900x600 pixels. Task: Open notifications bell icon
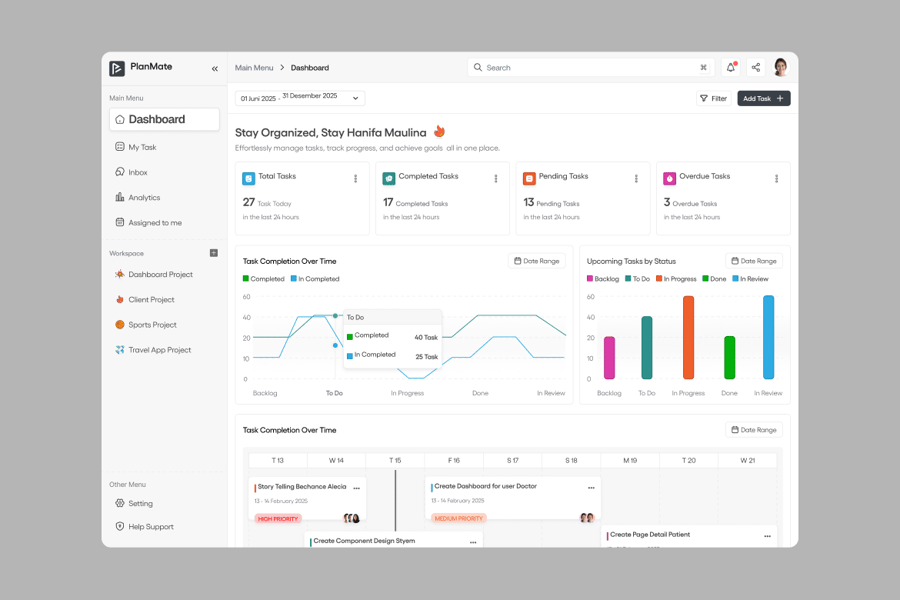(x=730, y=68)
